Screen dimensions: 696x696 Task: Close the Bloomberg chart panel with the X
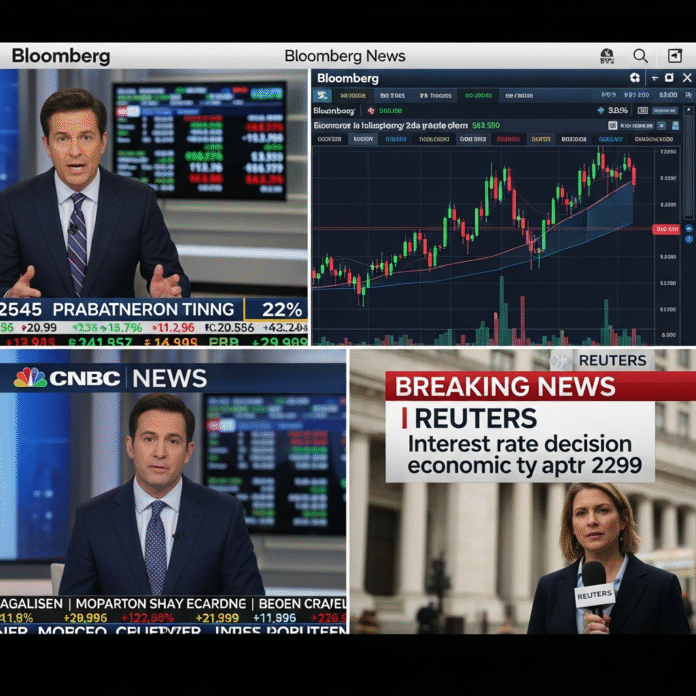tap(687, 78)
